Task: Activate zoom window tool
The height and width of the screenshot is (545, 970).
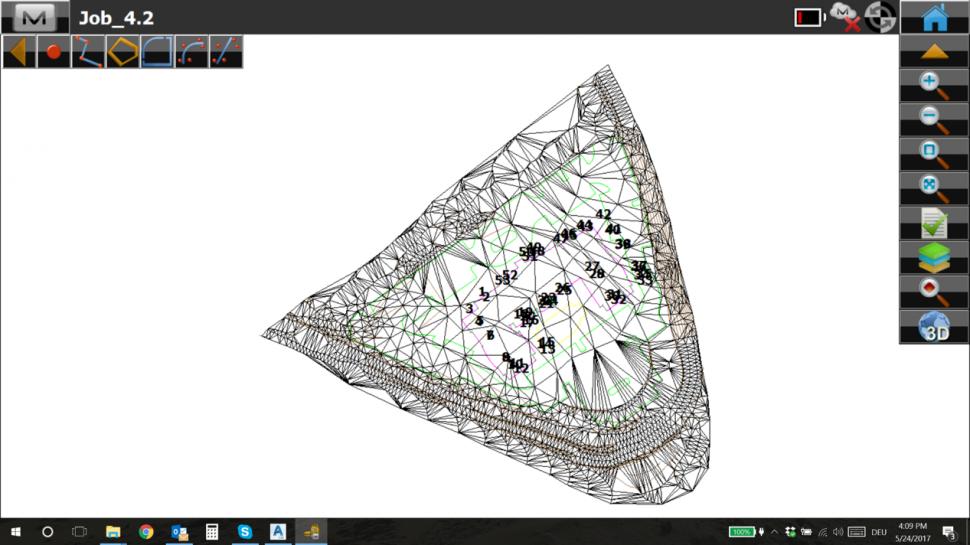Action: pos(934,155)
